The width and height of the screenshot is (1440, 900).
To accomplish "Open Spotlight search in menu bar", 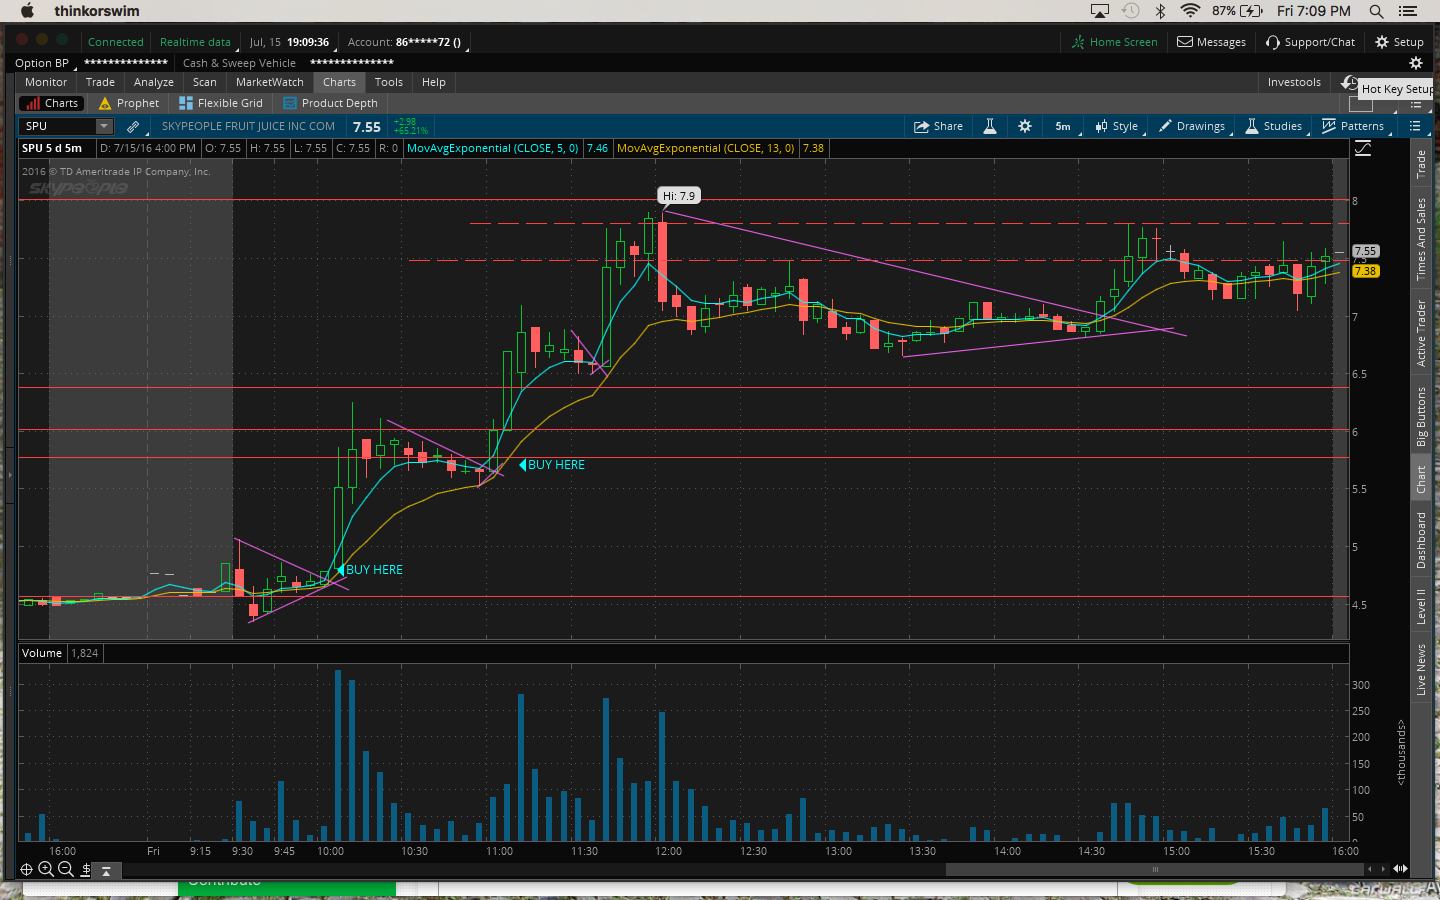I will (1376, 11).
